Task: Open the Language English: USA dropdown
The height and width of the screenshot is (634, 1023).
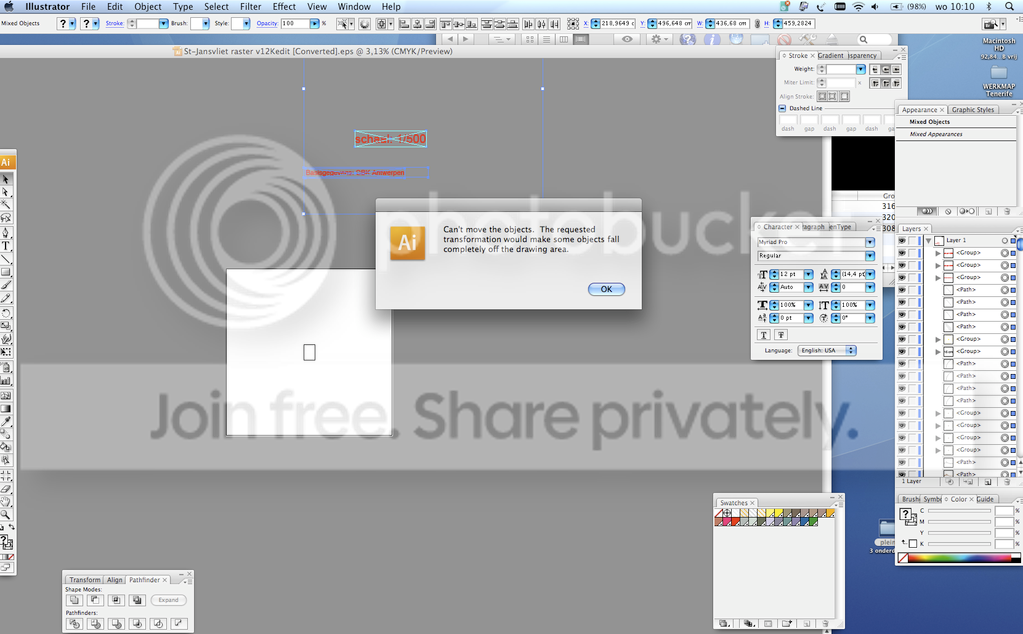Action: 826,350
